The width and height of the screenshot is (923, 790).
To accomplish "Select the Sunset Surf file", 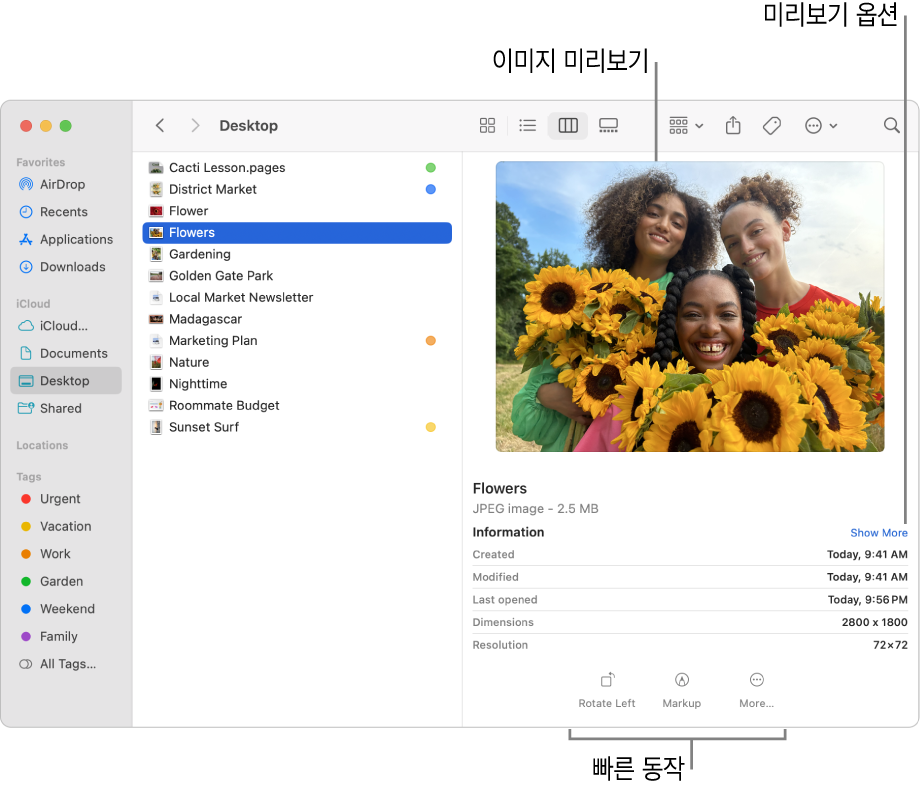I will click(297, 427).
